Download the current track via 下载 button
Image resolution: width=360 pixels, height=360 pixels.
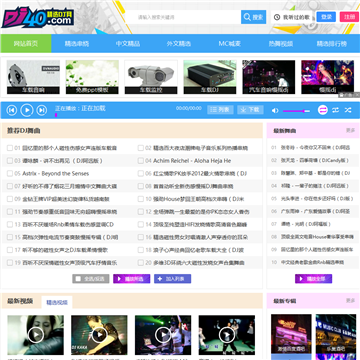click(x=250, y=110)
